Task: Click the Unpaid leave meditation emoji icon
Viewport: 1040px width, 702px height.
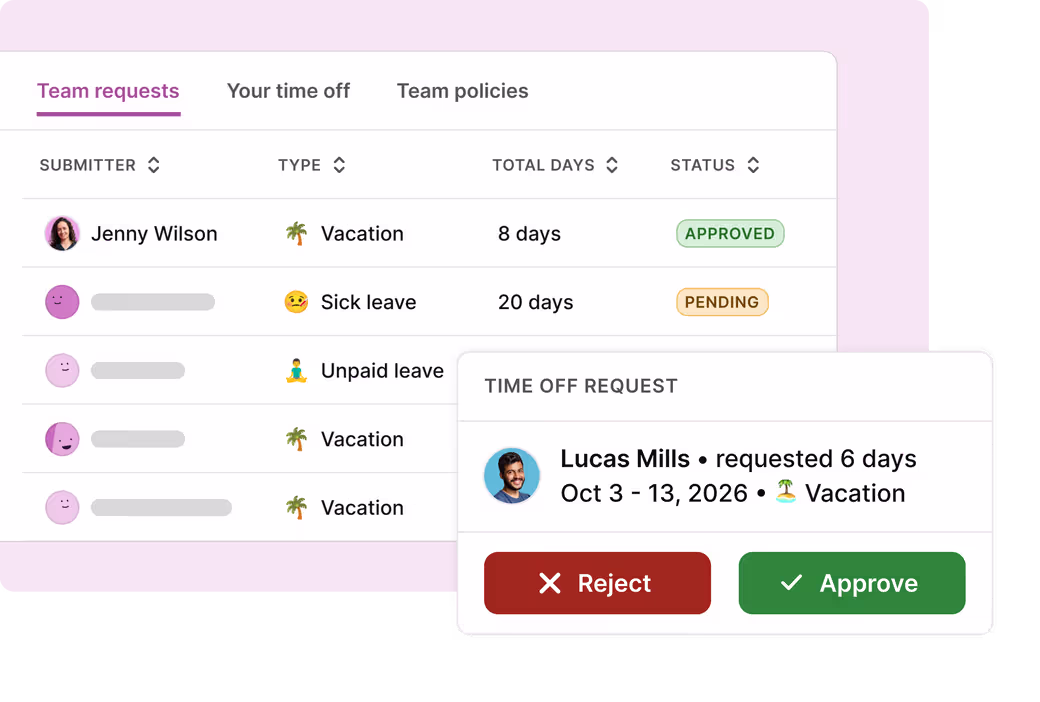Action: (296, 370)
